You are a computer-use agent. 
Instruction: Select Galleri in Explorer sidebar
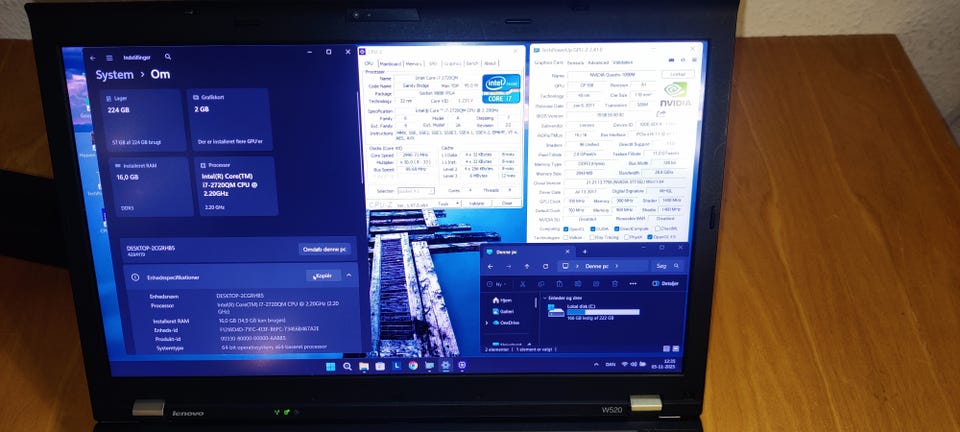tap(502, 311)
